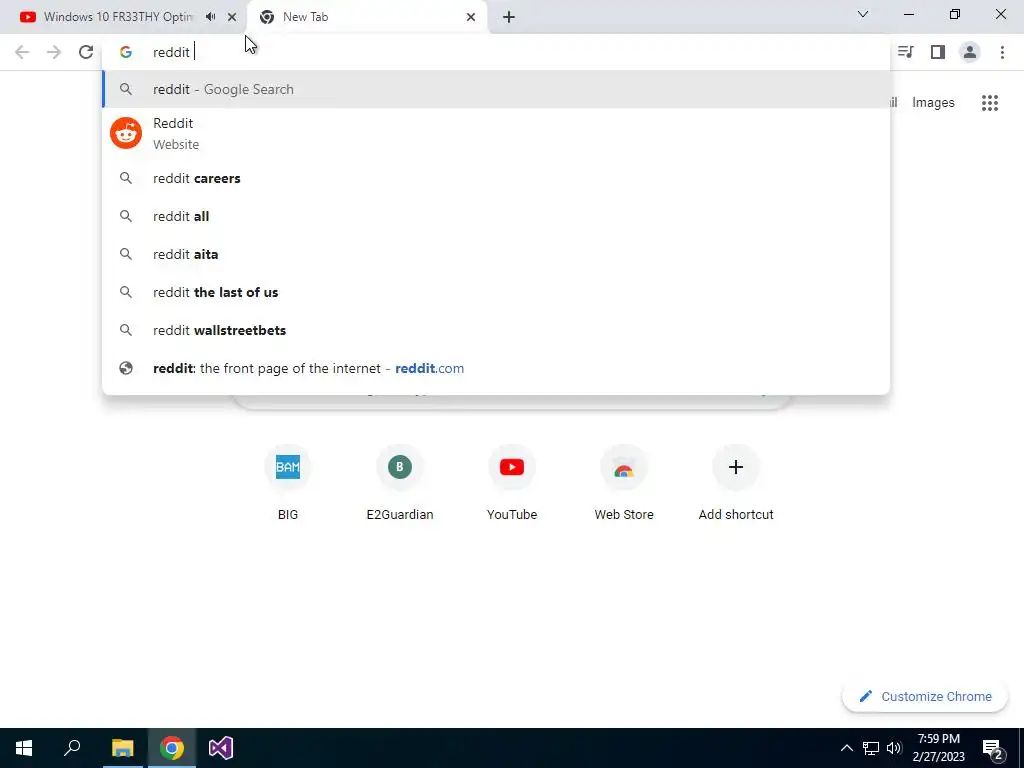Viewport: 1024px width, 768px height.
Task: Open Visual Studio from taskbar
Action: point(221,748)
